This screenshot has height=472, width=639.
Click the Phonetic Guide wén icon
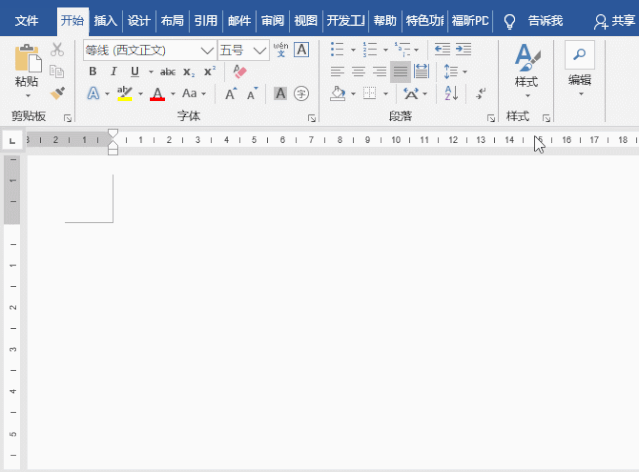pyautogui.click(x=280, y=50)
